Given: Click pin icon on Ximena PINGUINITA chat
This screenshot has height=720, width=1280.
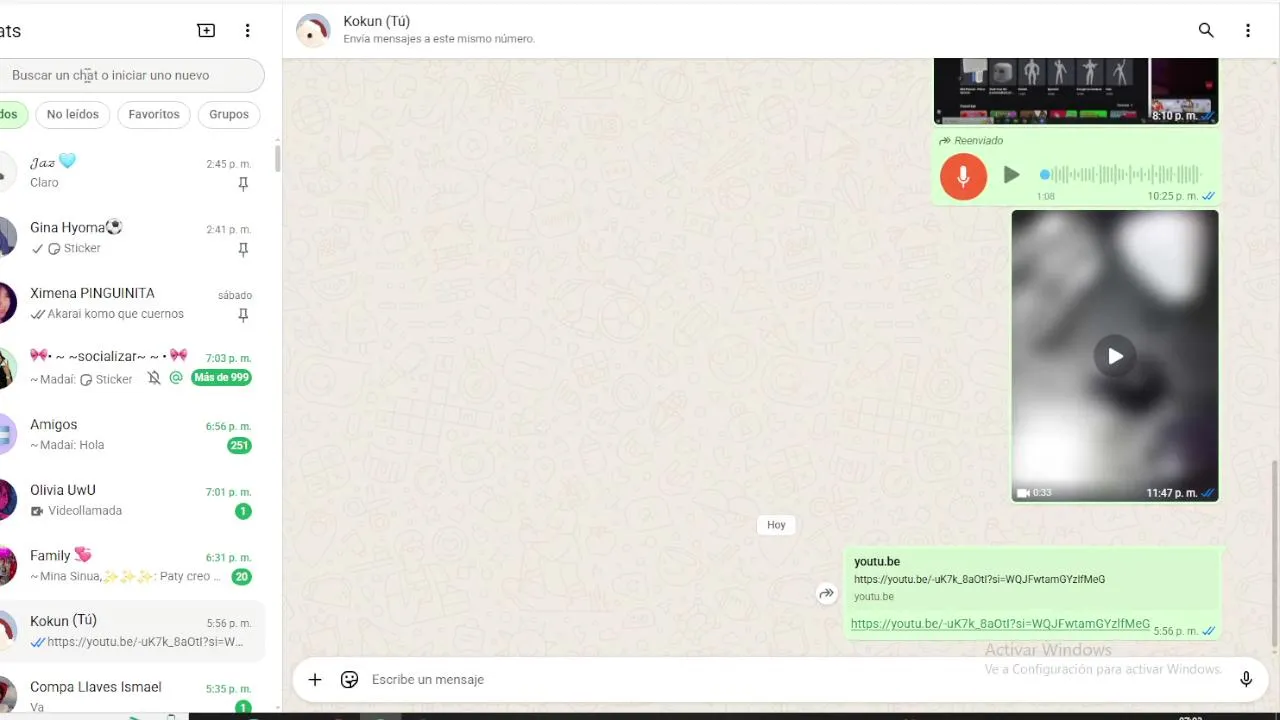Looking at the screenshot, I should [x=243, y=315].
